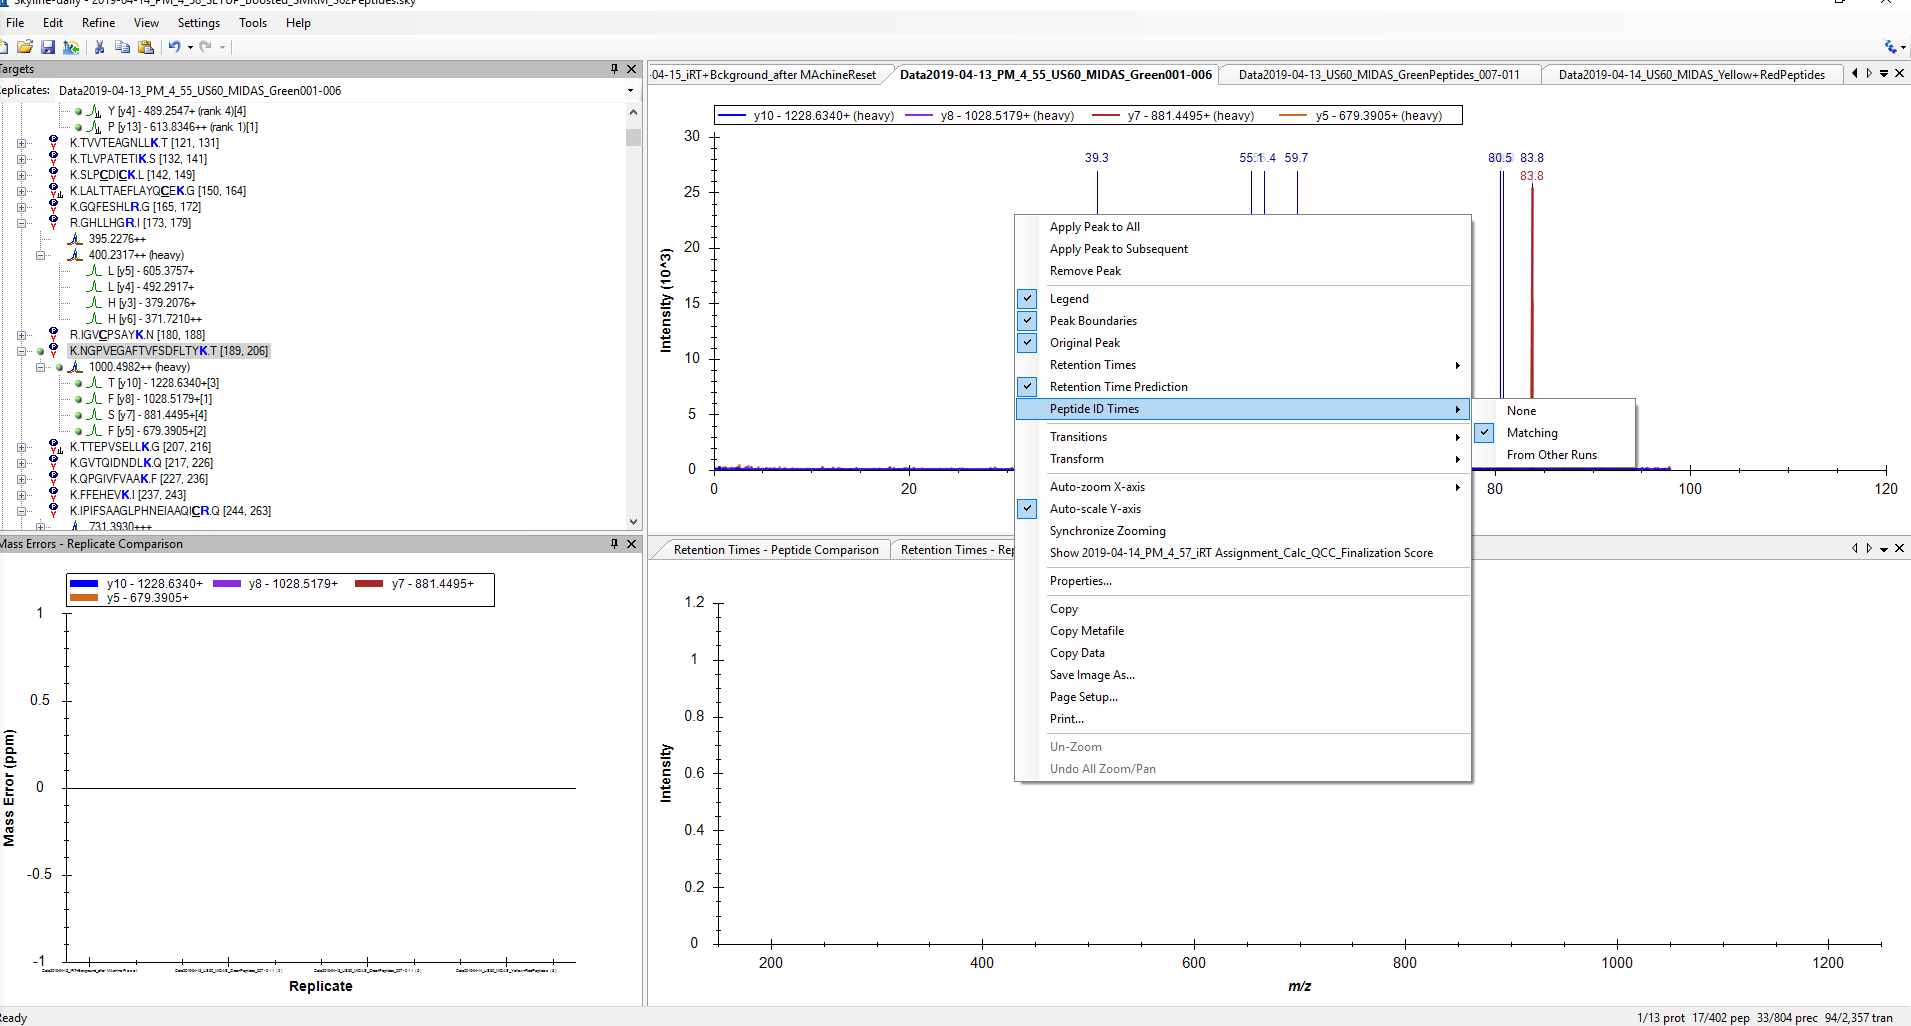
Task: Open the Replicates dropdown list
Action: pos(630,91)
